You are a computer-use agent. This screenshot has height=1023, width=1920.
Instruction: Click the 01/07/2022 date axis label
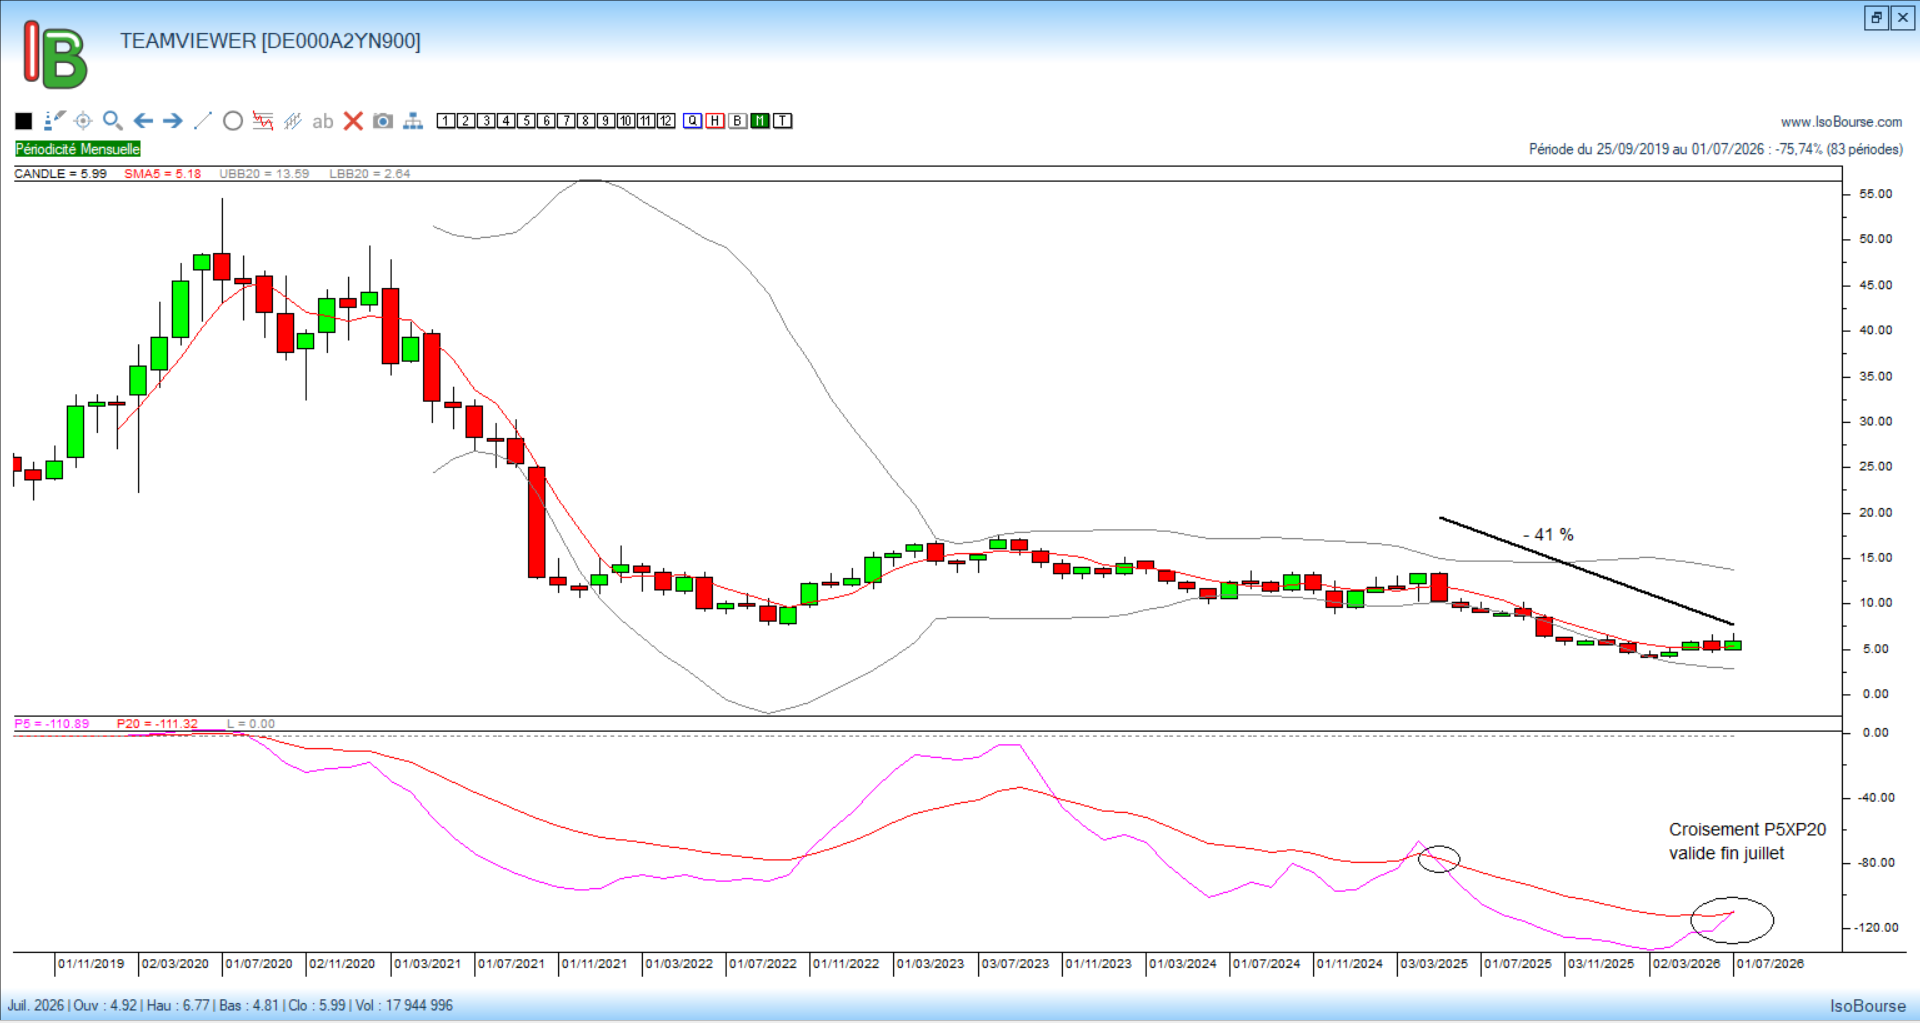763,964
